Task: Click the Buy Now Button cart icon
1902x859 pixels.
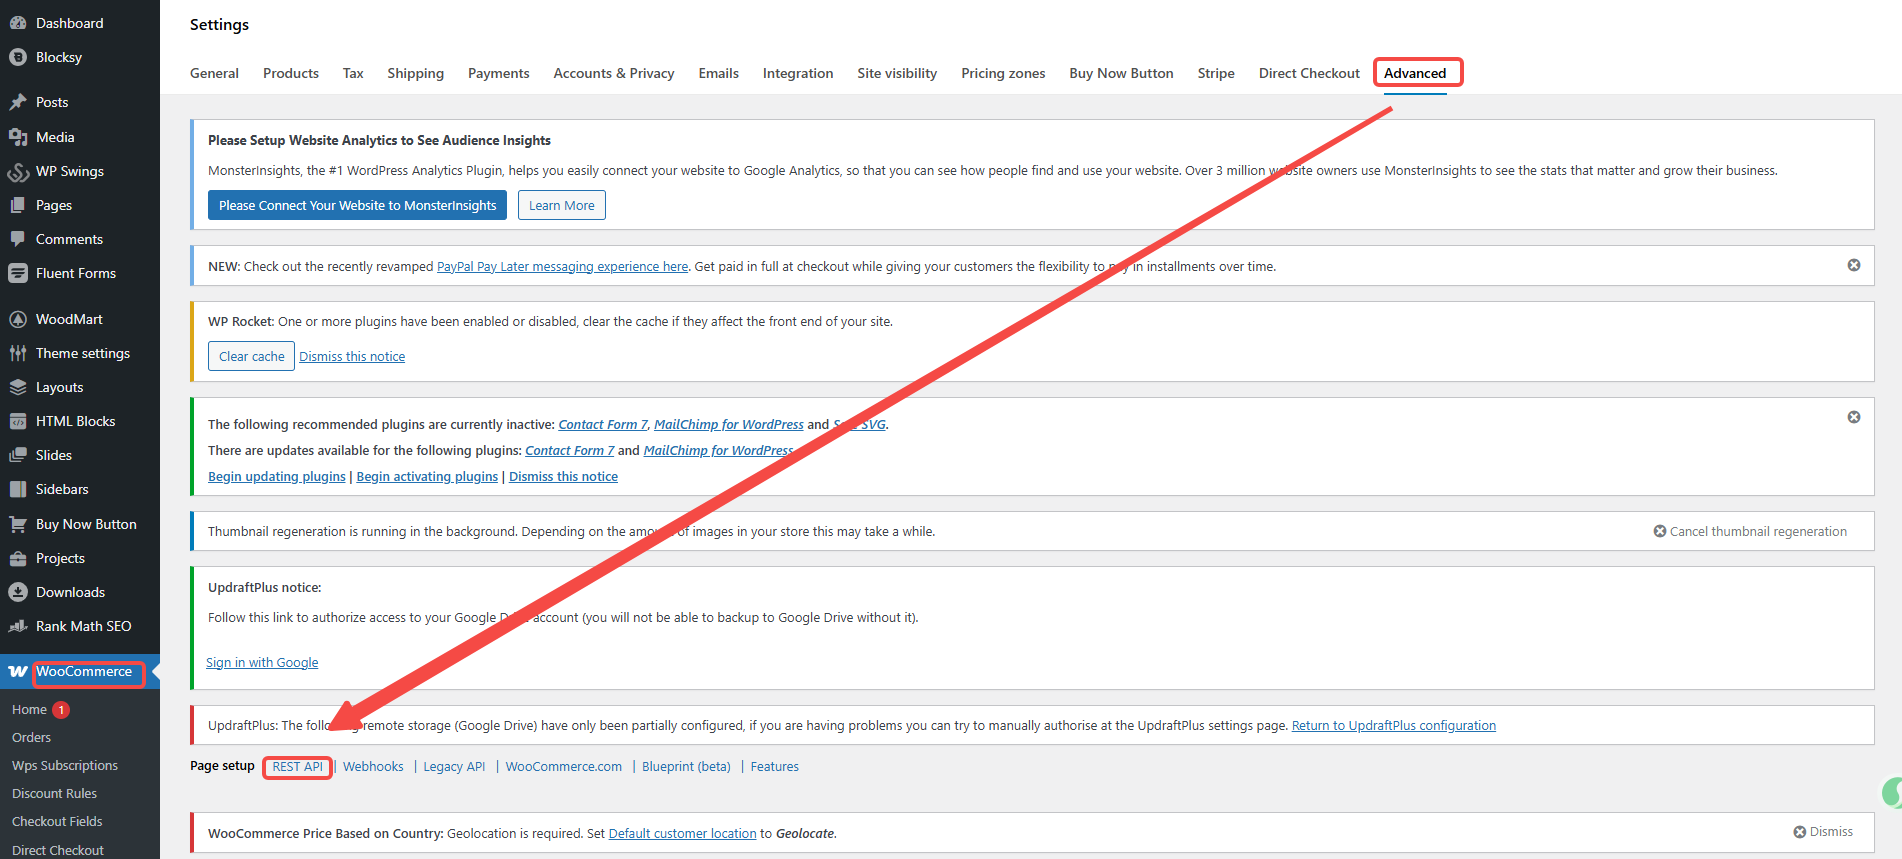Action: (x=18, y=524)
